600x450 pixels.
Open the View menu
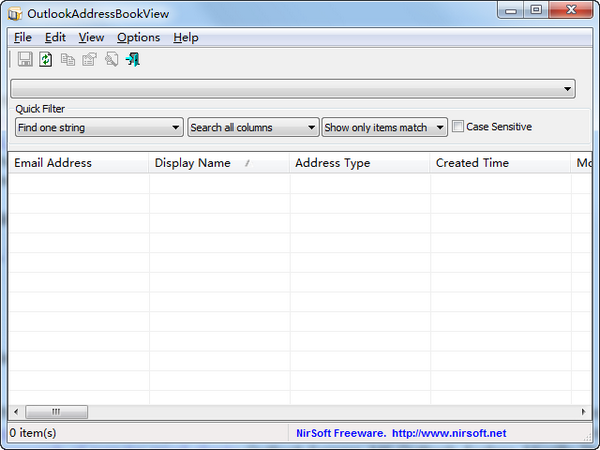click(91, 37)
